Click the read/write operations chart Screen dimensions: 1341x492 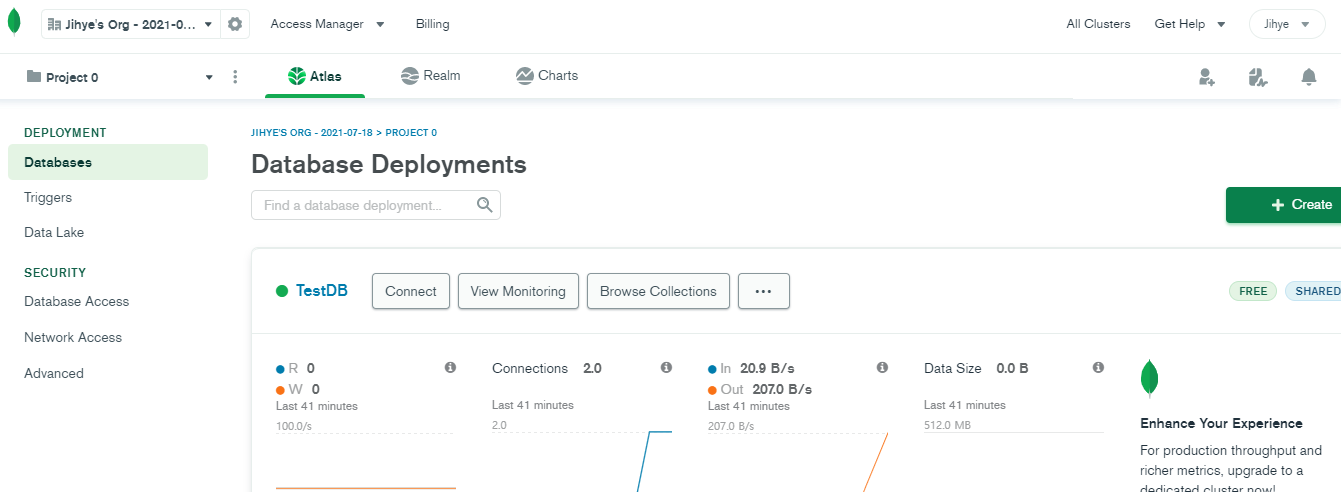point(366,461)
